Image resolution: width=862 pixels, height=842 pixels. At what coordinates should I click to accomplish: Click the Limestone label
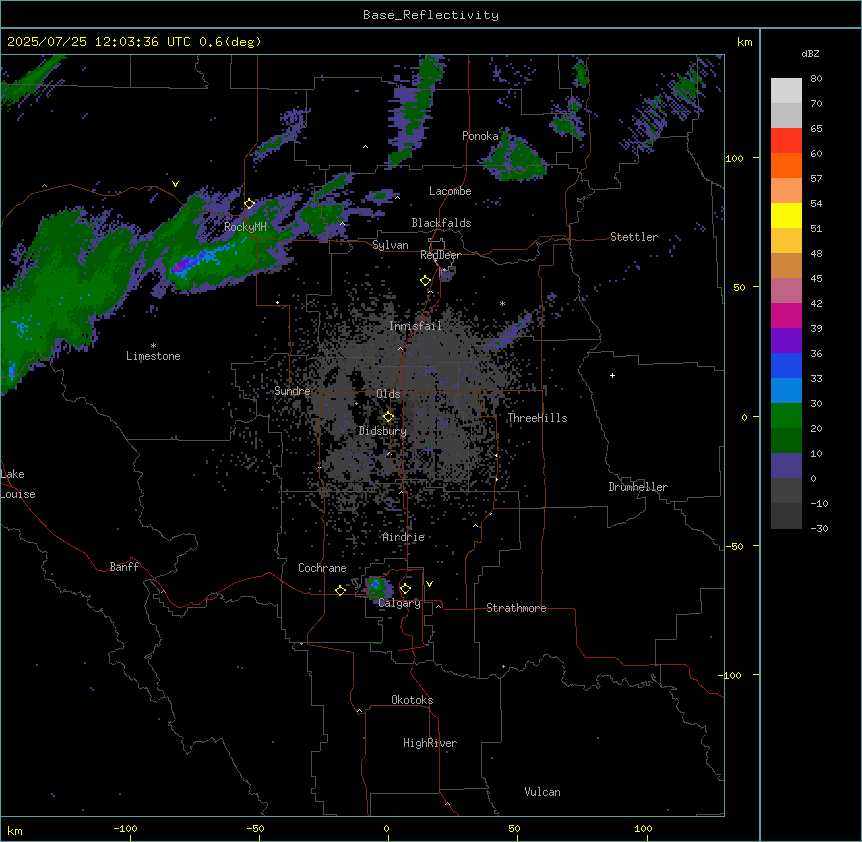click(x=153, y=356)
